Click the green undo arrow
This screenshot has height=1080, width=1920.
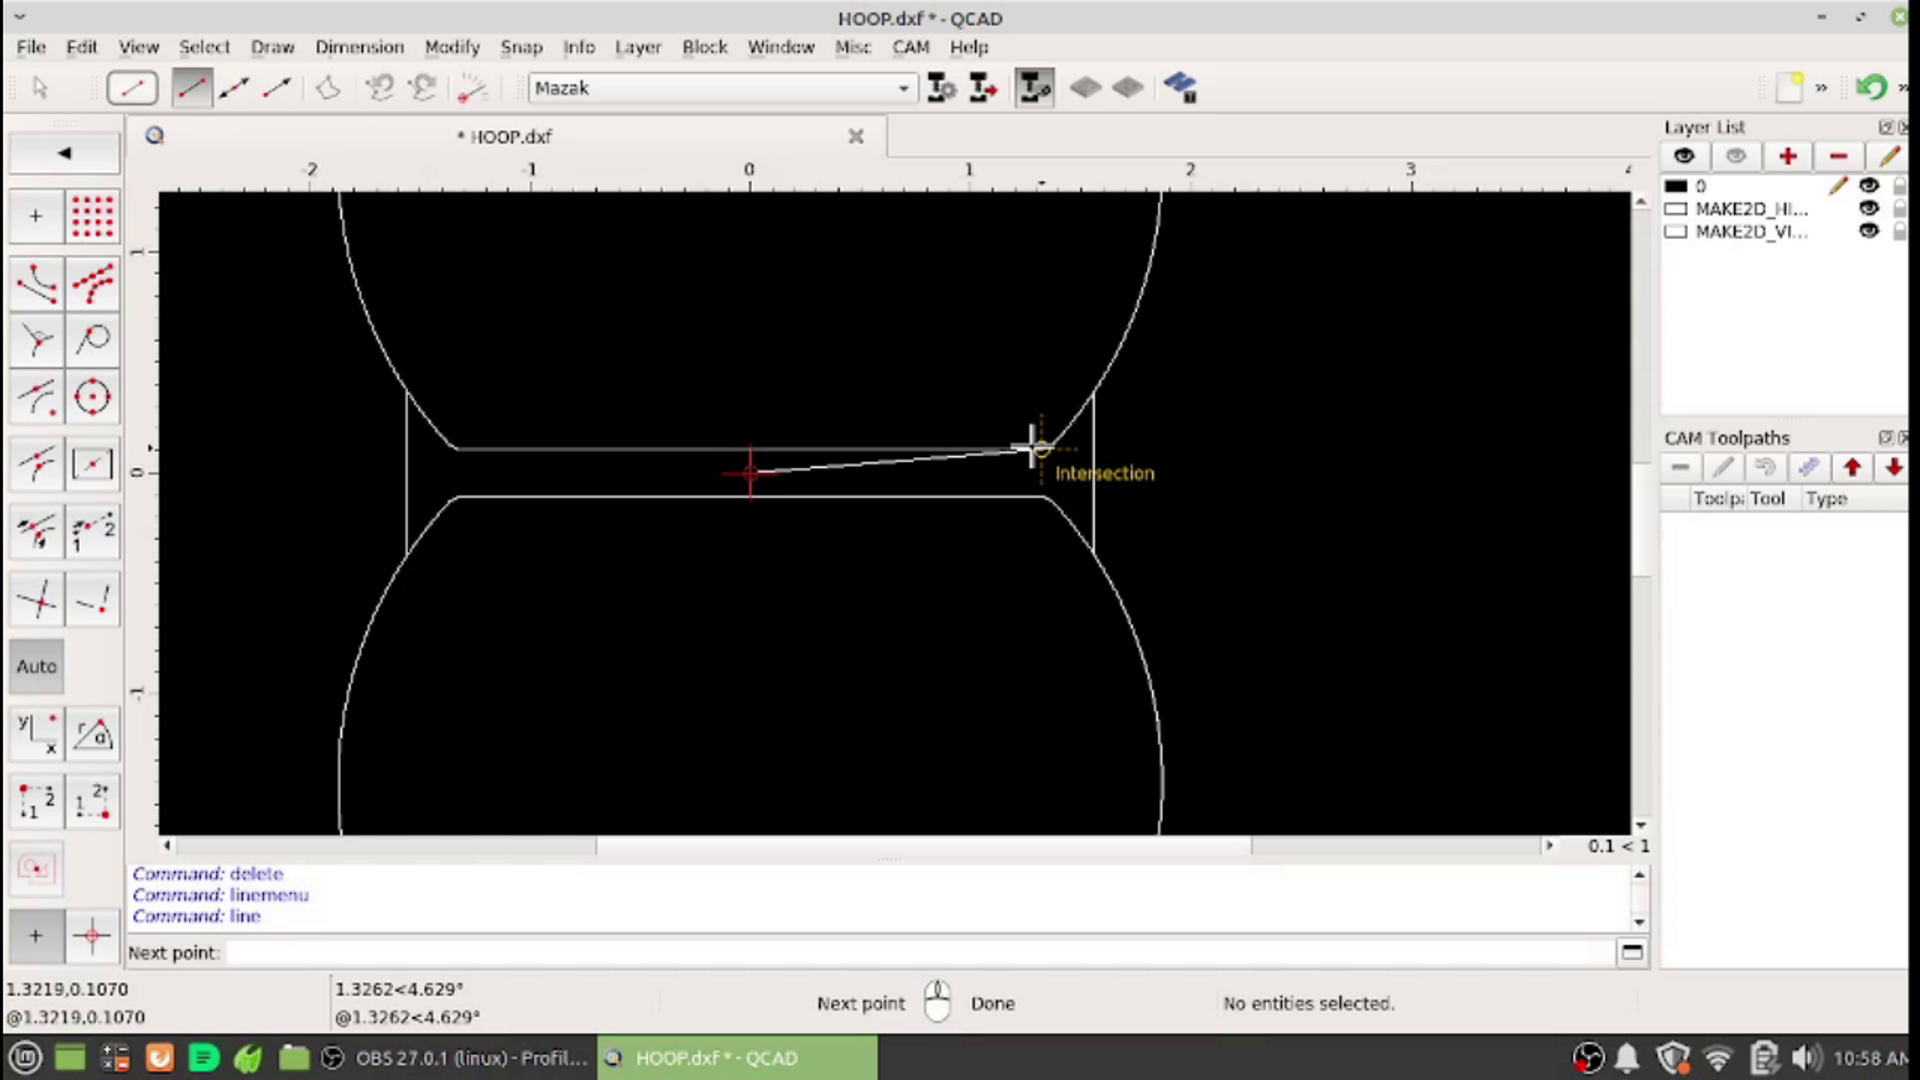1871,88
